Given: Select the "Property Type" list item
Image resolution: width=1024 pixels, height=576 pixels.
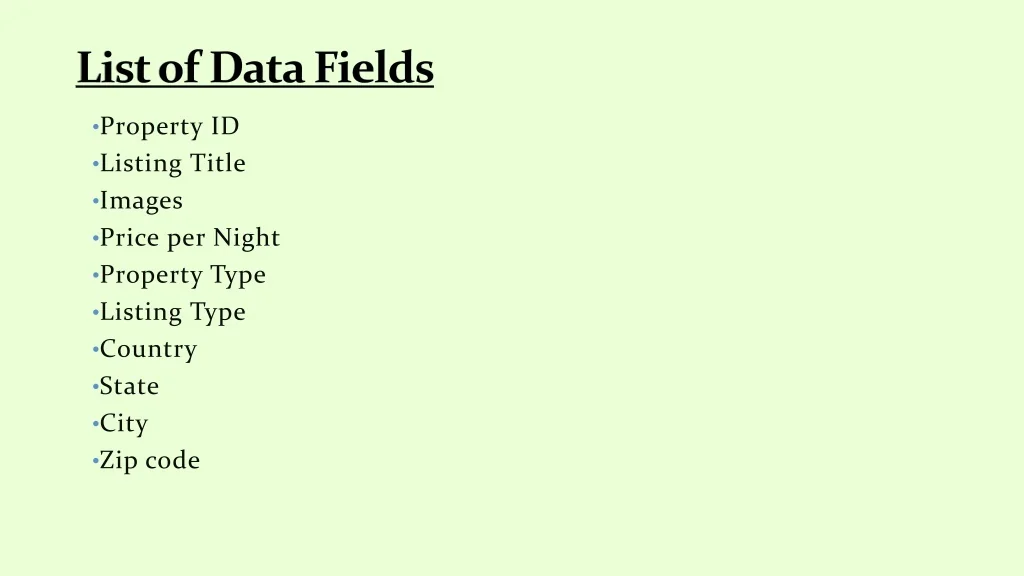Looking at the screenshot, I should coord(183,275).
